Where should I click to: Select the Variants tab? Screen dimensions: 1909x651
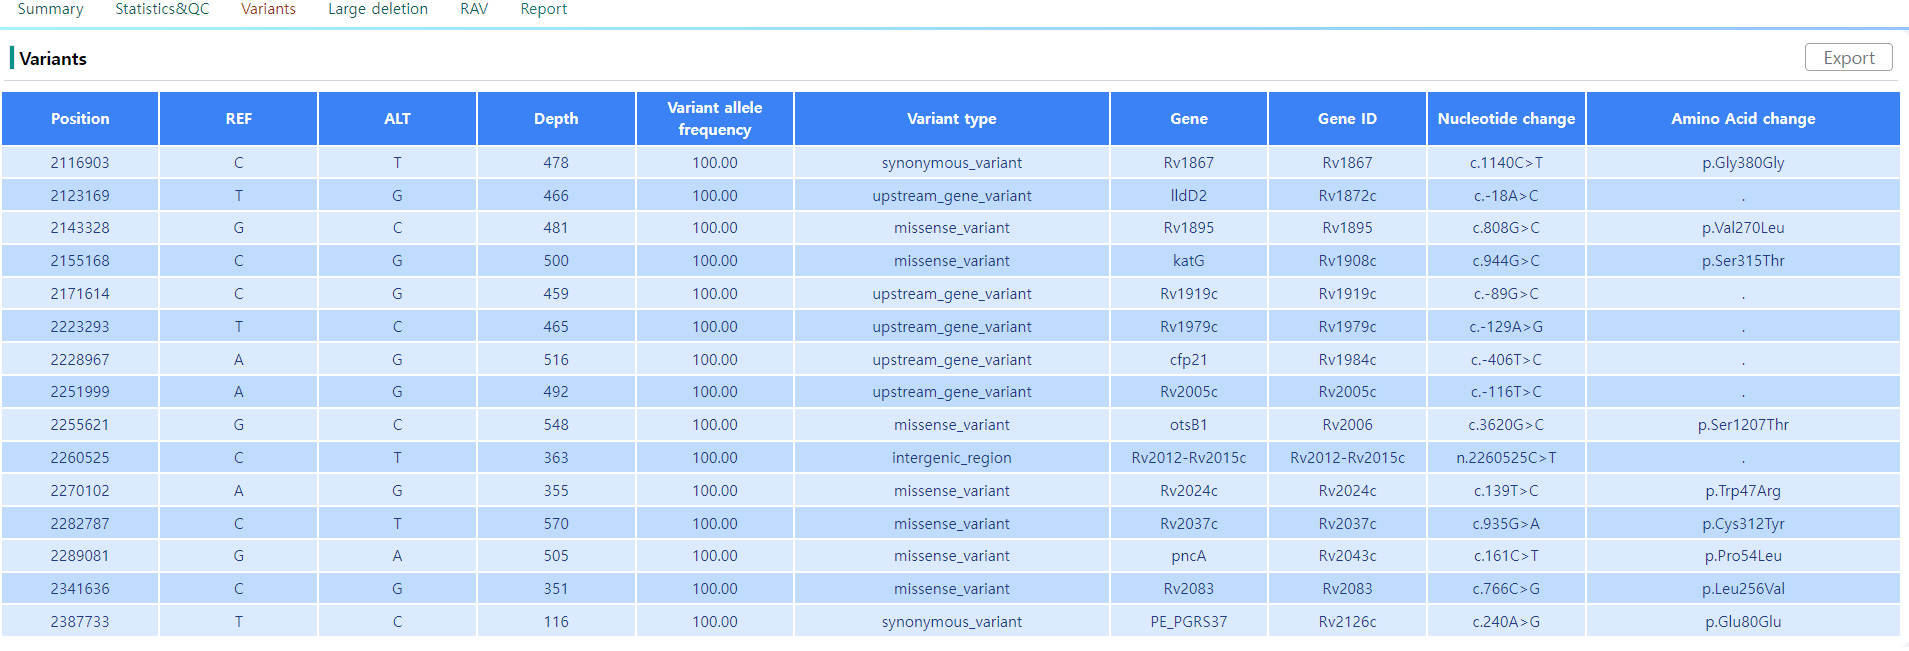268,9
